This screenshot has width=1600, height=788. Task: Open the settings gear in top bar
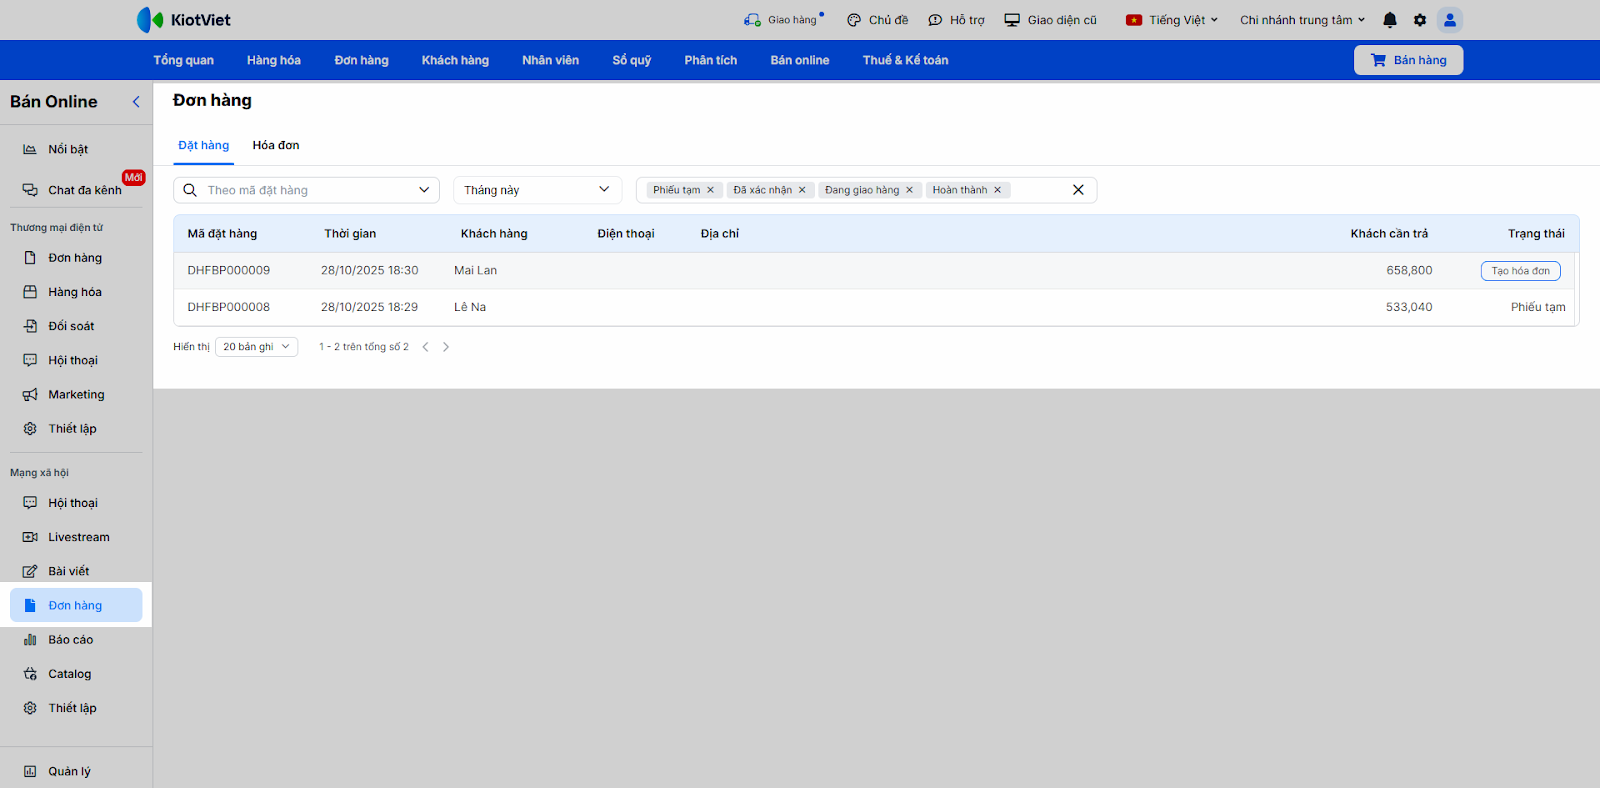click(x=1420, y=20)
